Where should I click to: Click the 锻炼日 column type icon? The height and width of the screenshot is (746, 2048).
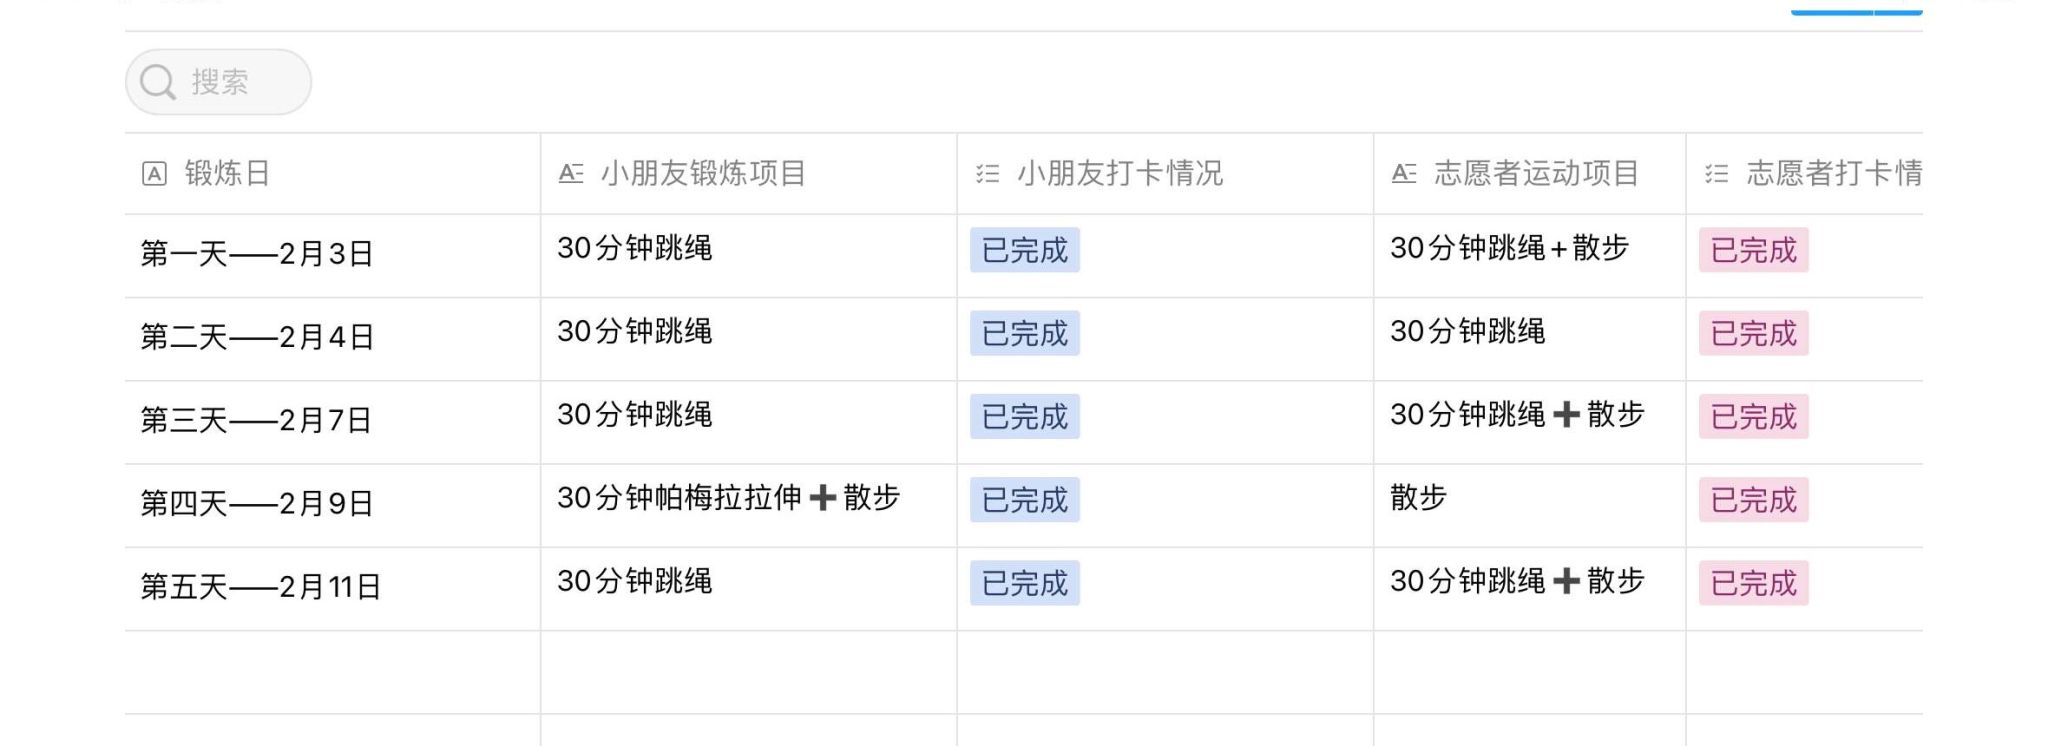pos(154,174)
